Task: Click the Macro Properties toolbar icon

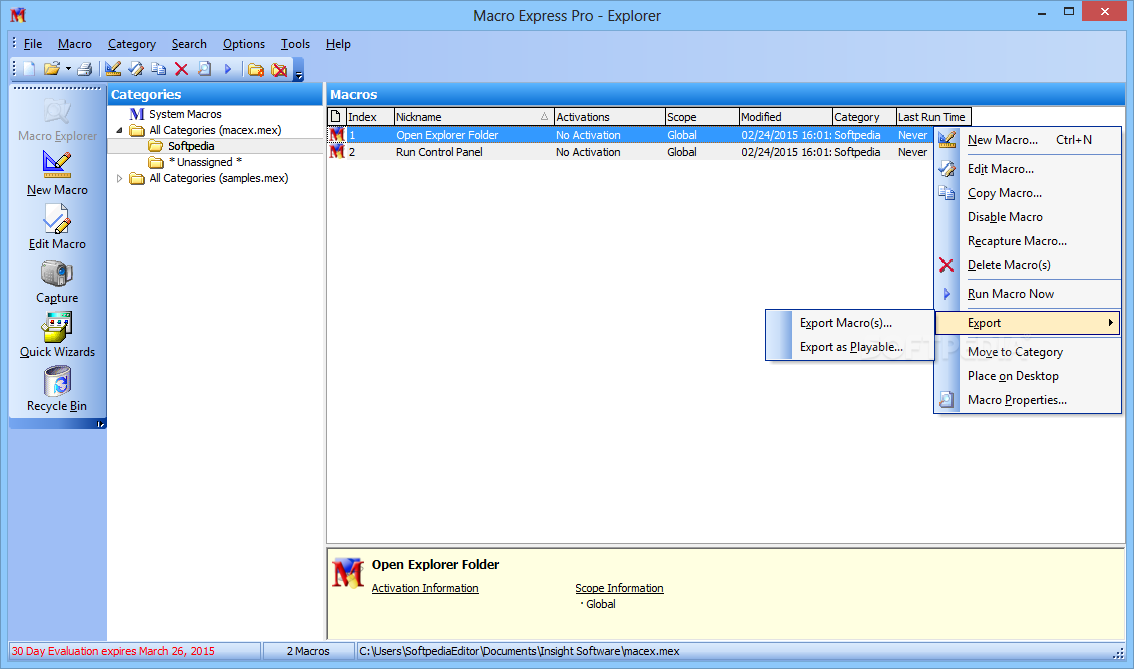Action: click(x=205, y=69)
